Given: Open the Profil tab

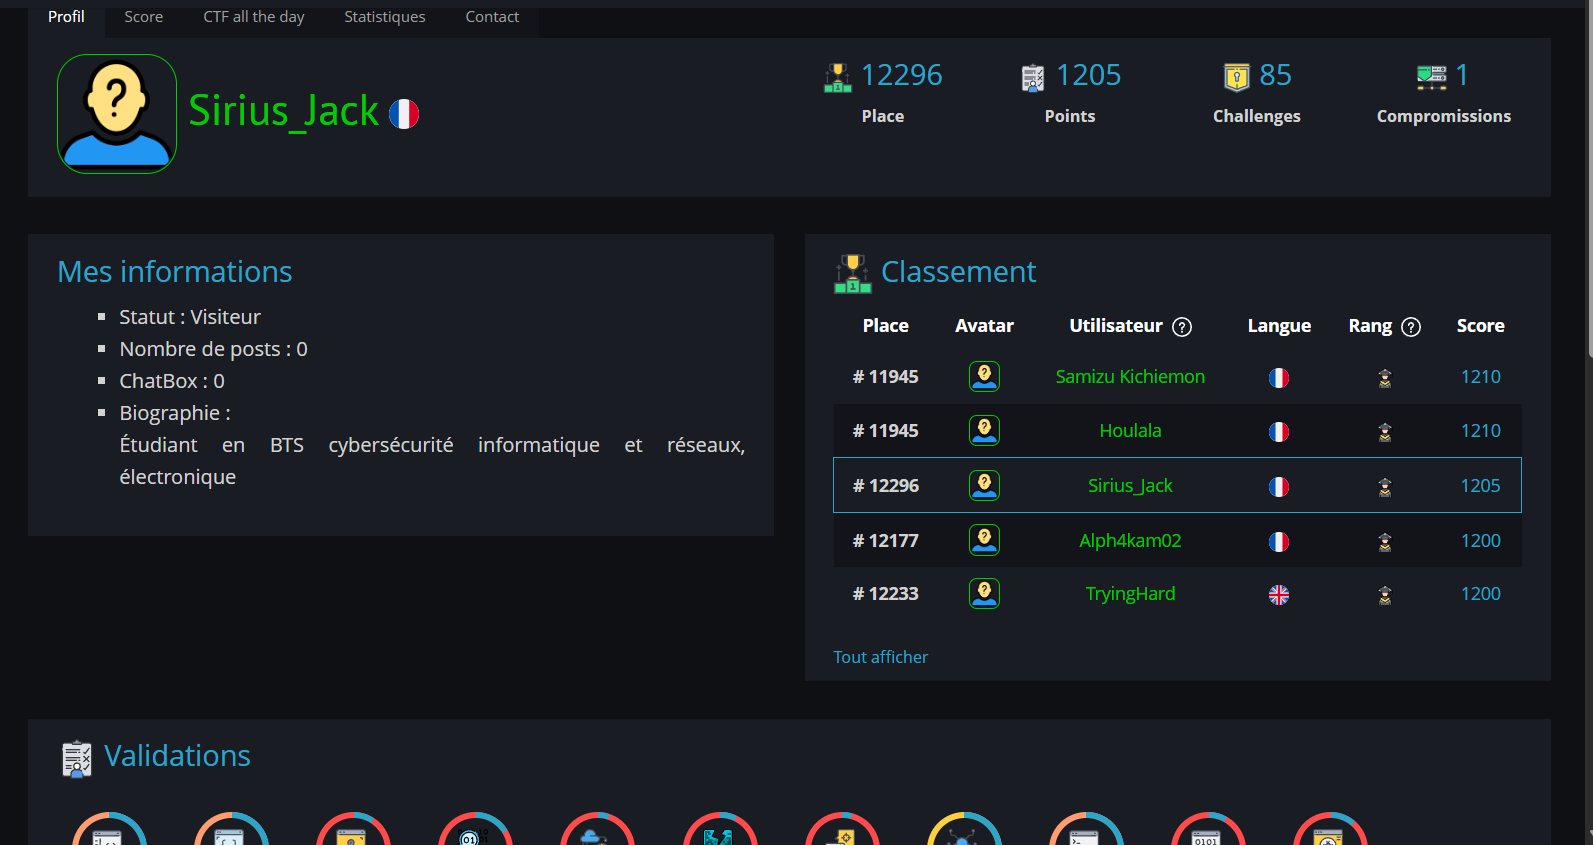Looking at the screenshot, I should (66, 17).
